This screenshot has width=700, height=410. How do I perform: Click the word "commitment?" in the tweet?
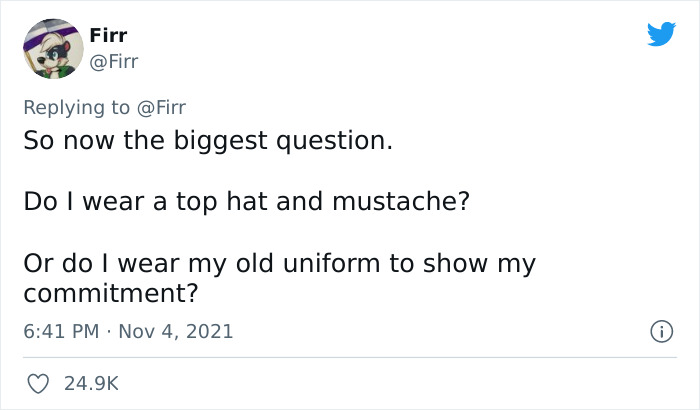[x=110, y=295]
